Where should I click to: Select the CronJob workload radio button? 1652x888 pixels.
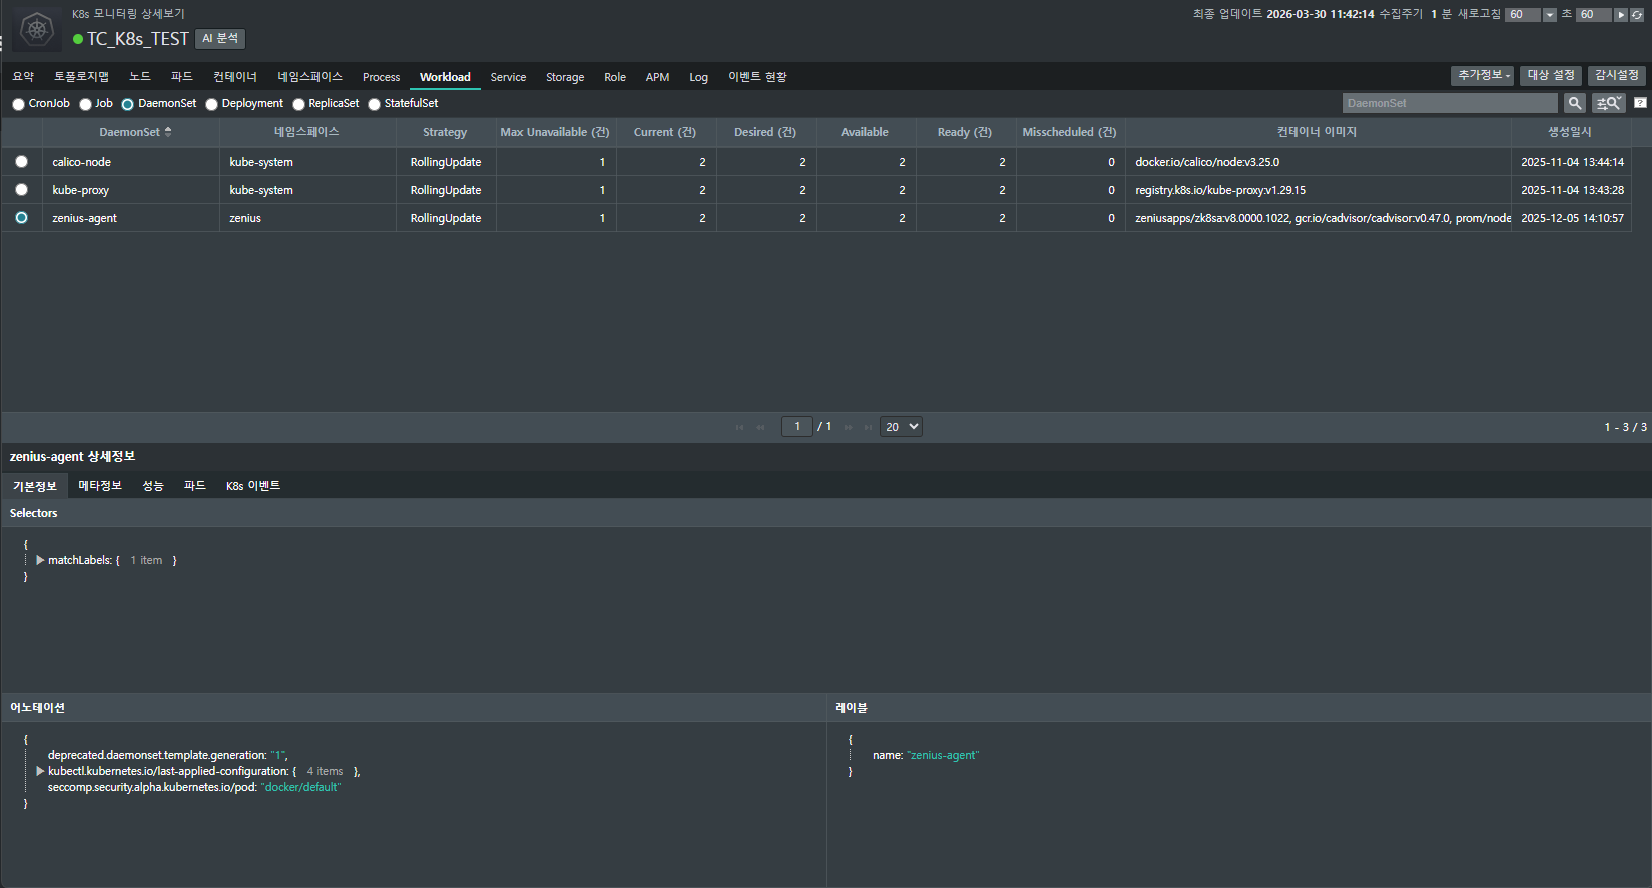(18, 104)
